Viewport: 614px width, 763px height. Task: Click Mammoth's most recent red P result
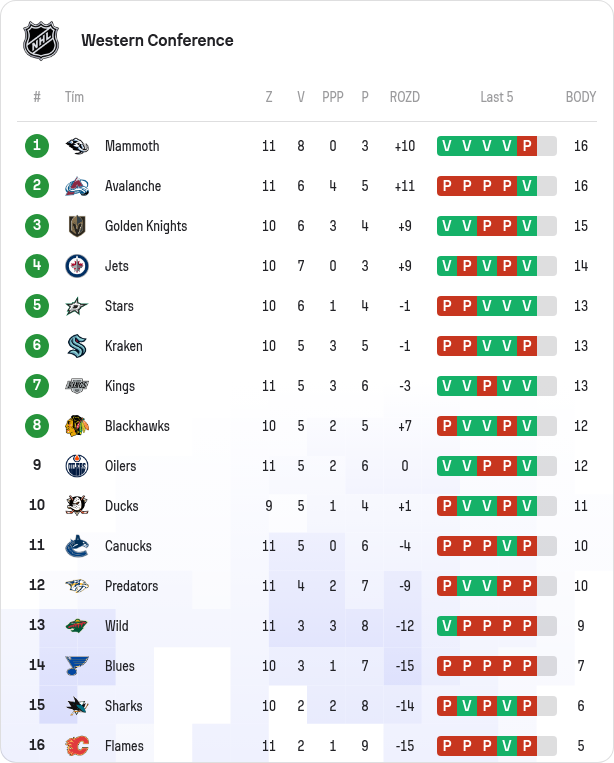(527, 146)
